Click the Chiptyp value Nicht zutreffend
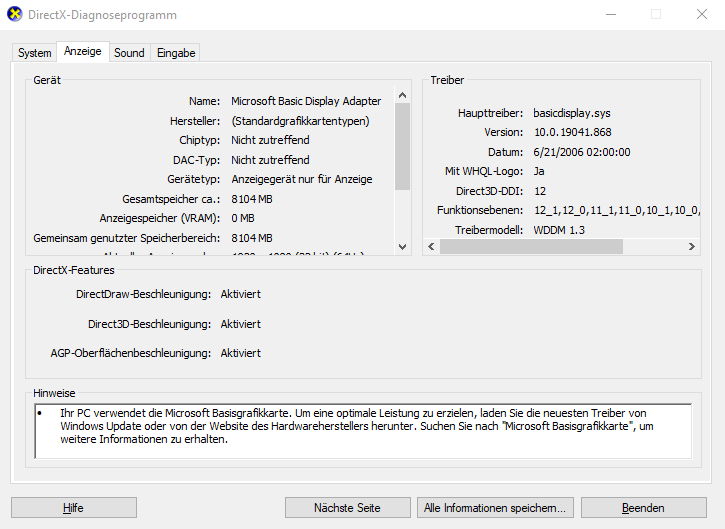The image size is (725, 529). click(270, 141)
